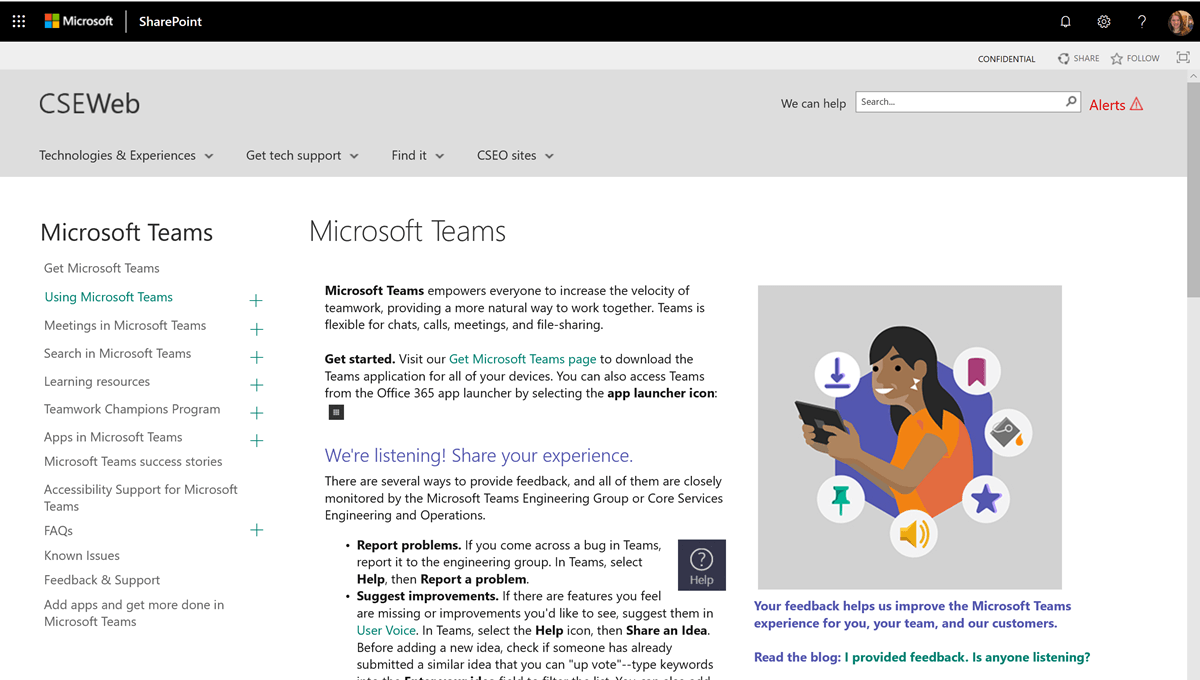The width and height of the screenshot is (1200, 680).
Task: Expand Meetings in Microsoft Teams plus sign
Action: (256, 329)
